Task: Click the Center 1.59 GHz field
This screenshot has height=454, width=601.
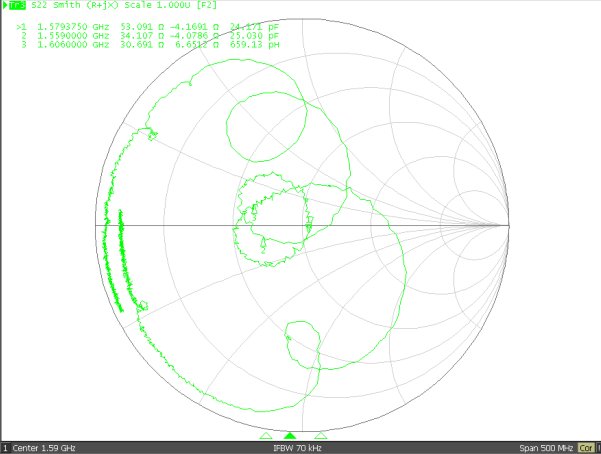Action: tap(44, 447)
